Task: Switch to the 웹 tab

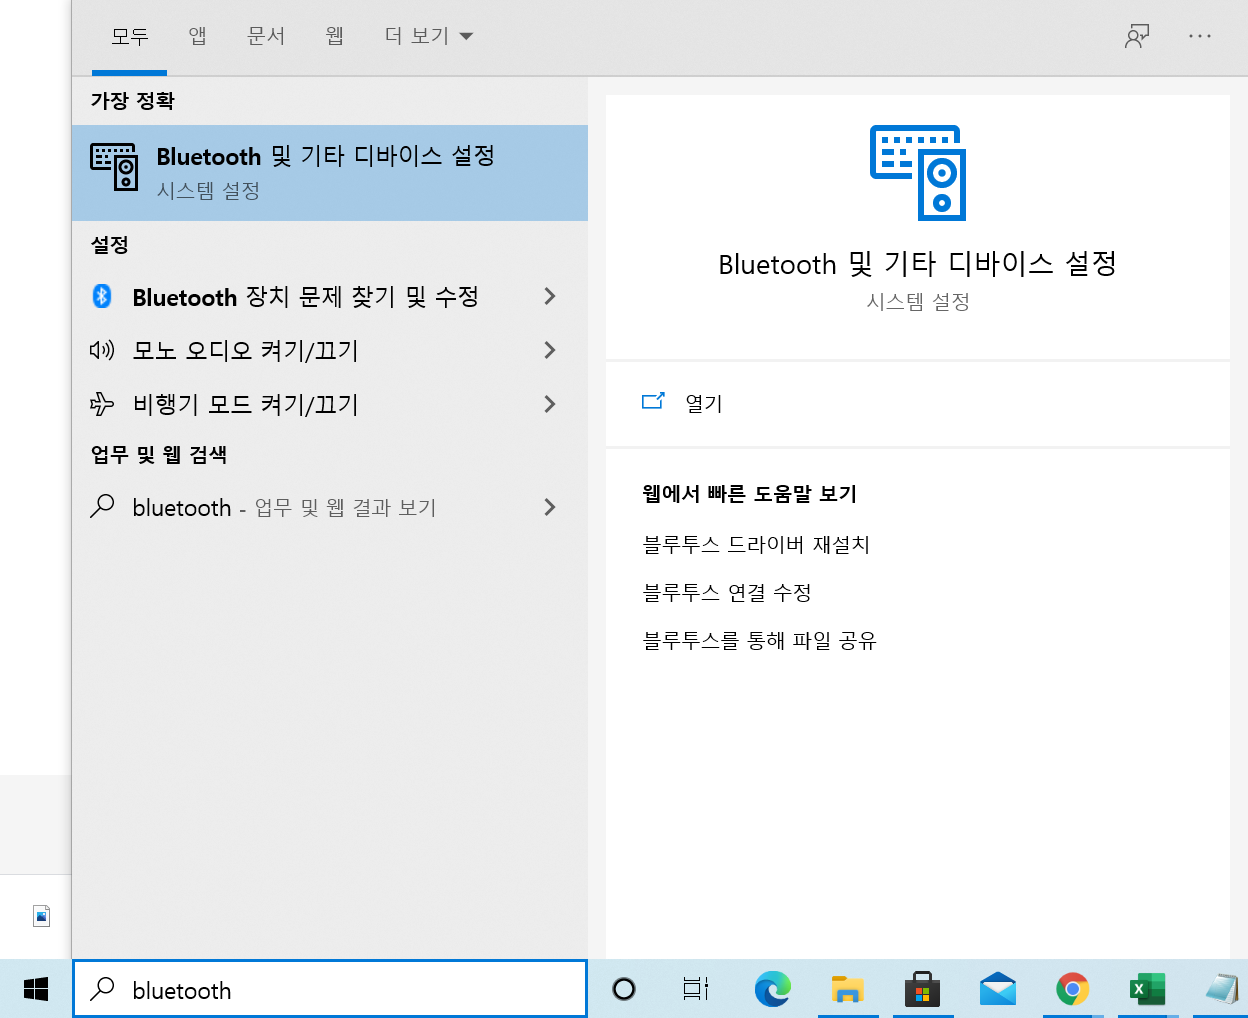Action: (x=335, y=36)
